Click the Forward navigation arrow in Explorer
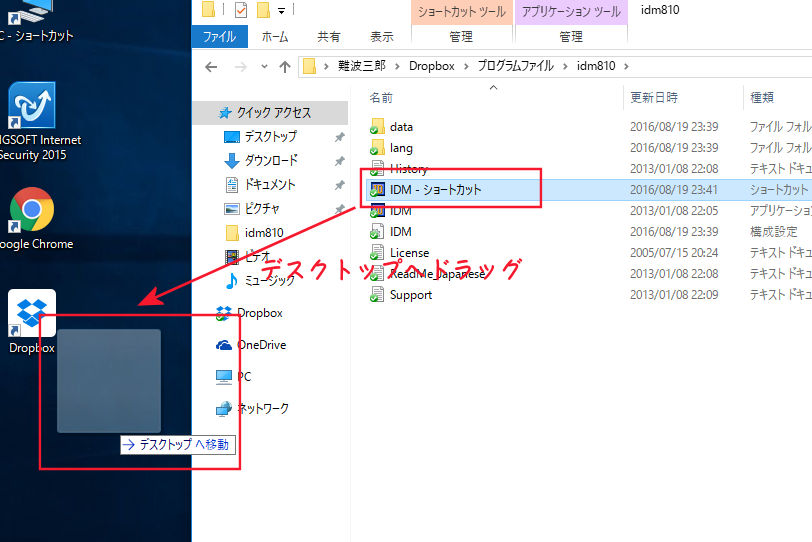Screen dimensions: 812x542 coord(240,67)
